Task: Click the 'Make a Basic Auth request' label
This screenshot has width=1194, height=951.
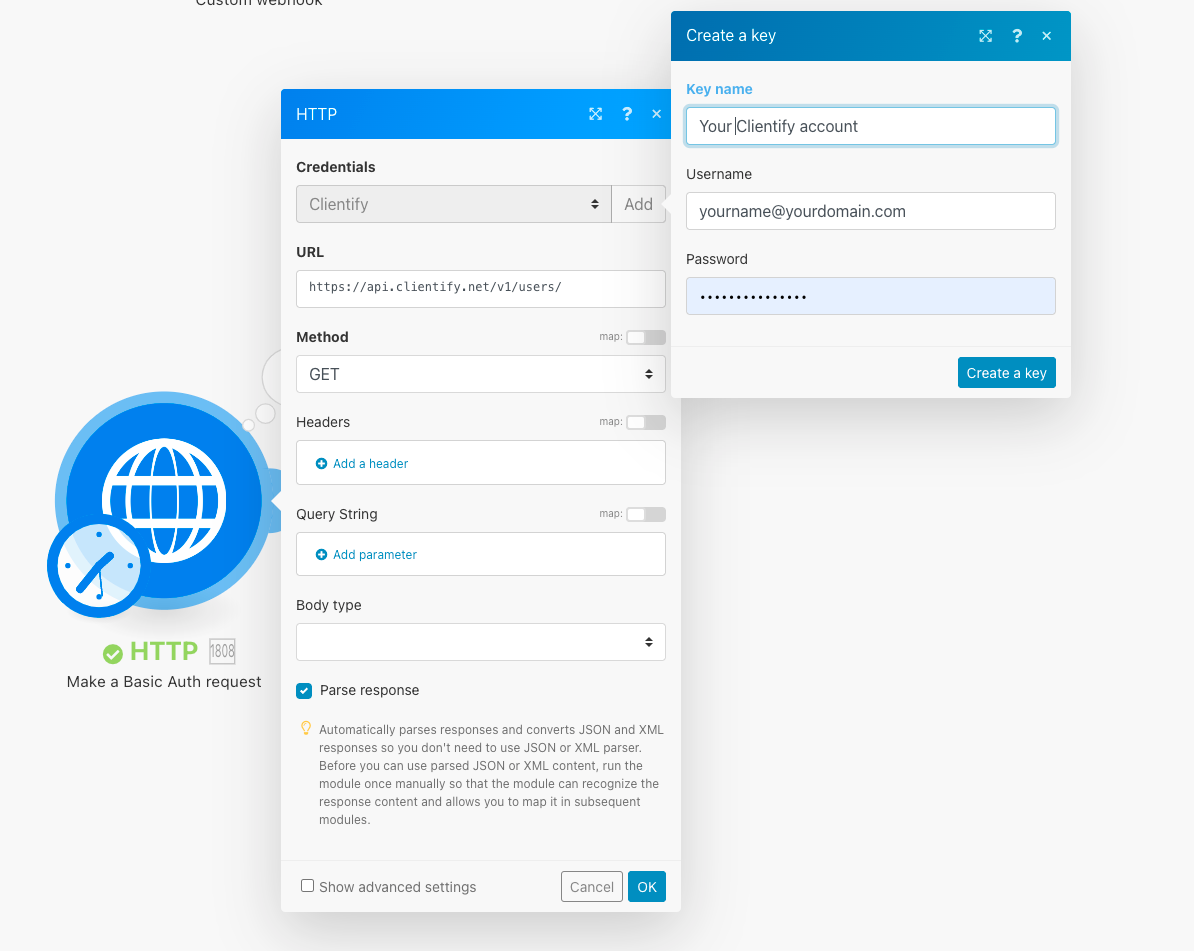Action: (x=164, y=682)
